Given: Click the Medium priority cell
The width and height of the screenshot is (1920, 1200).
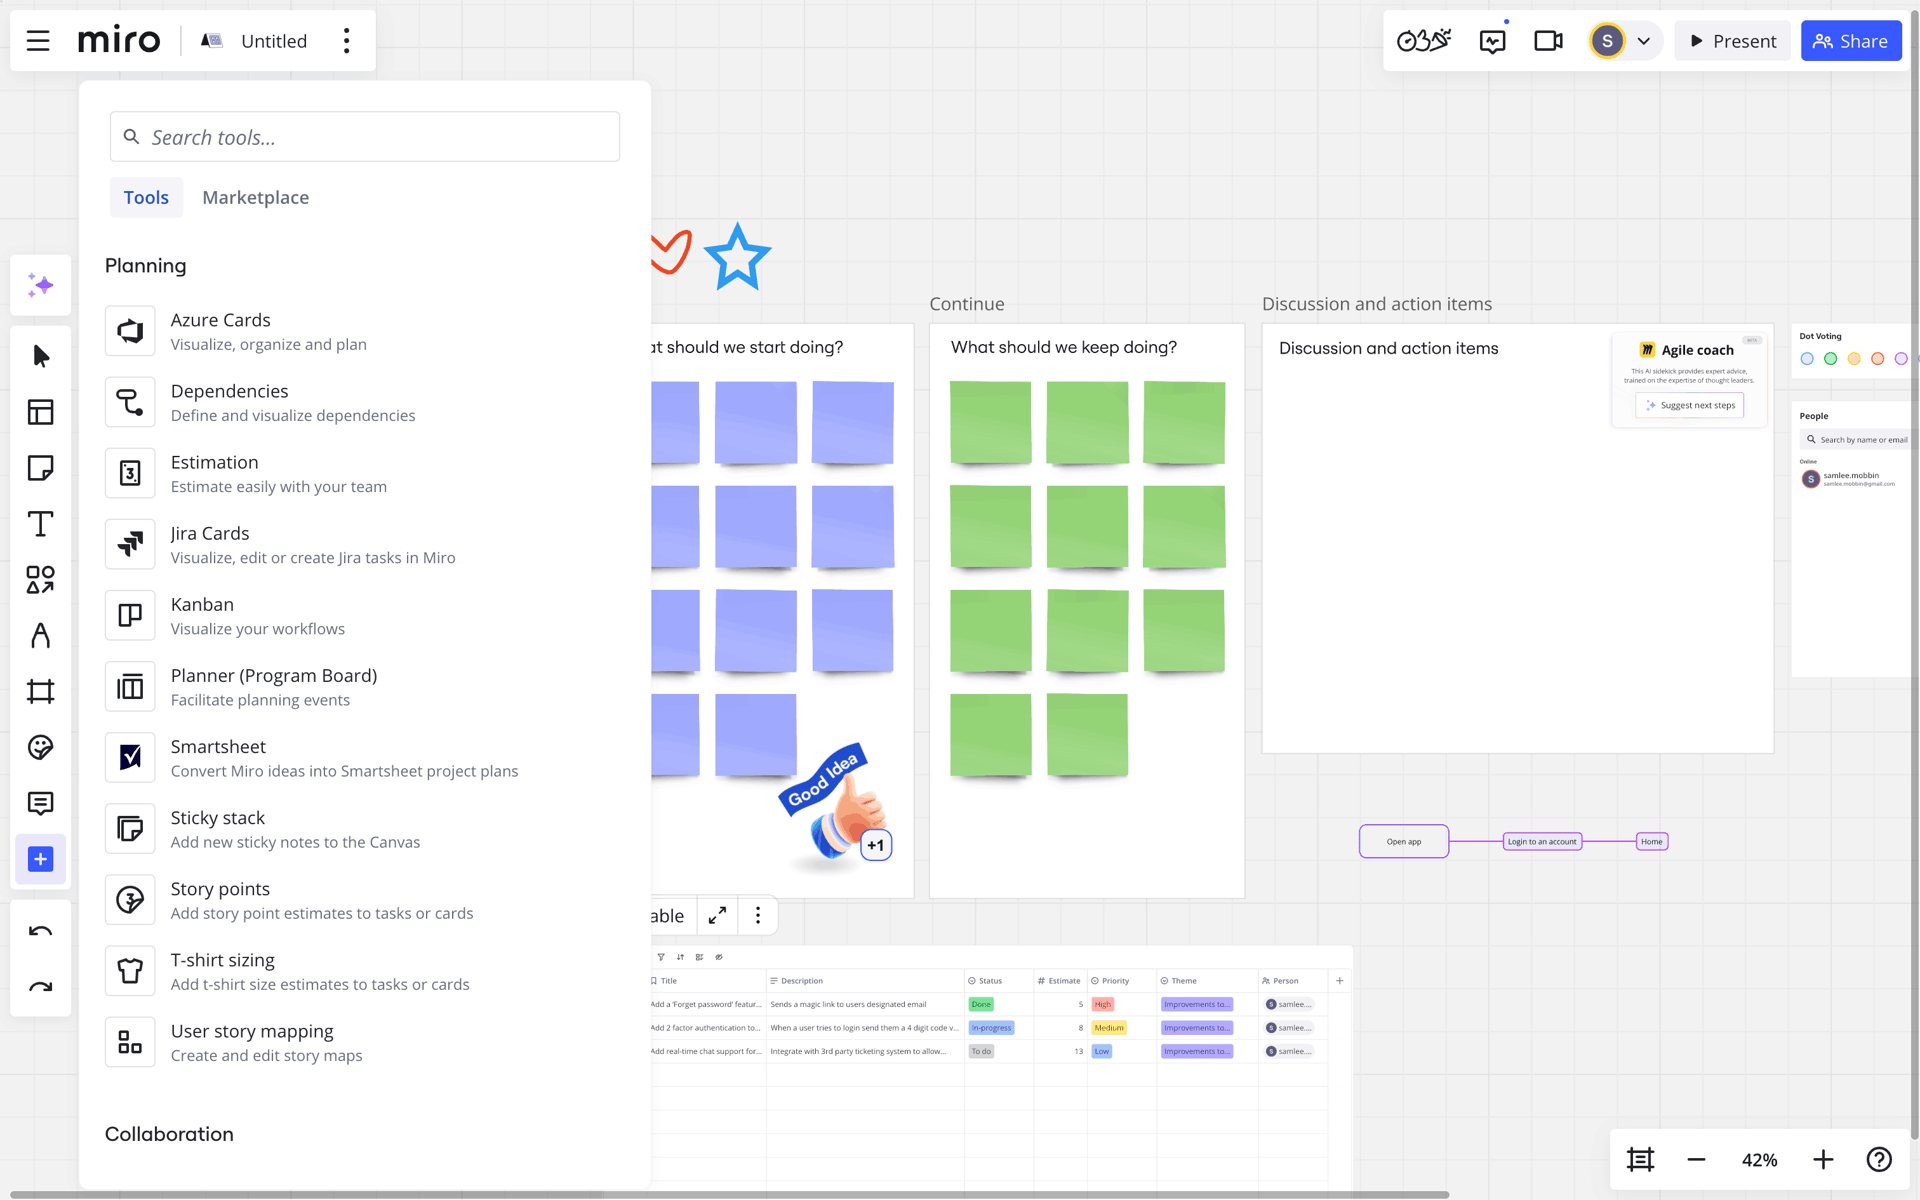Looking at the screenshot, I should (1109, 1028).
